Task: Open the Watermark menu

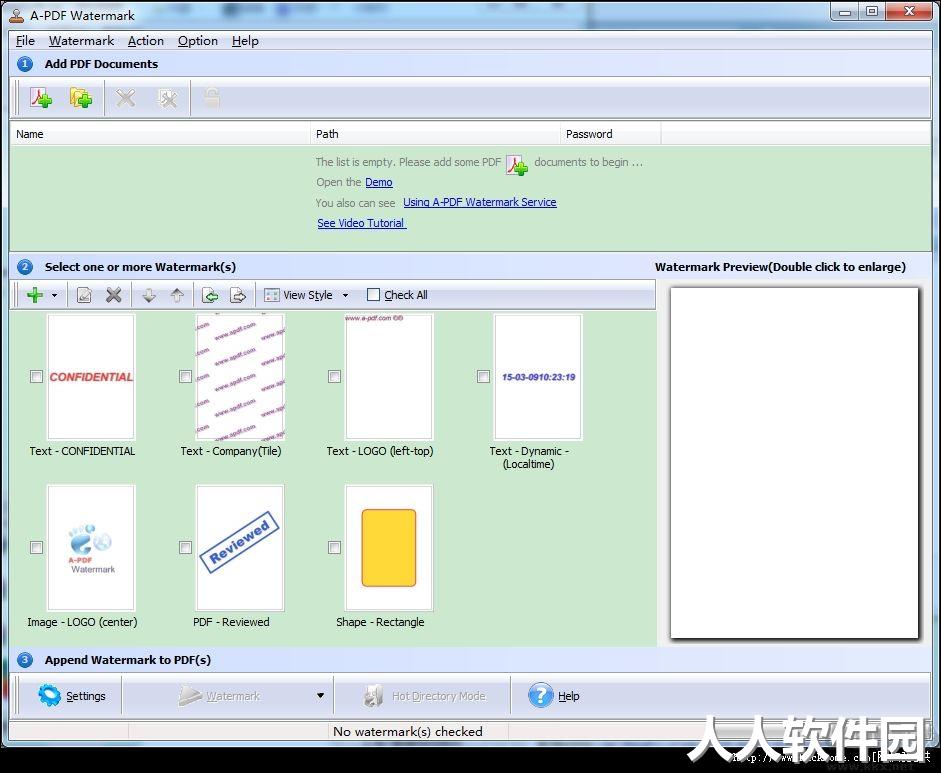Action: coord(82,41)
